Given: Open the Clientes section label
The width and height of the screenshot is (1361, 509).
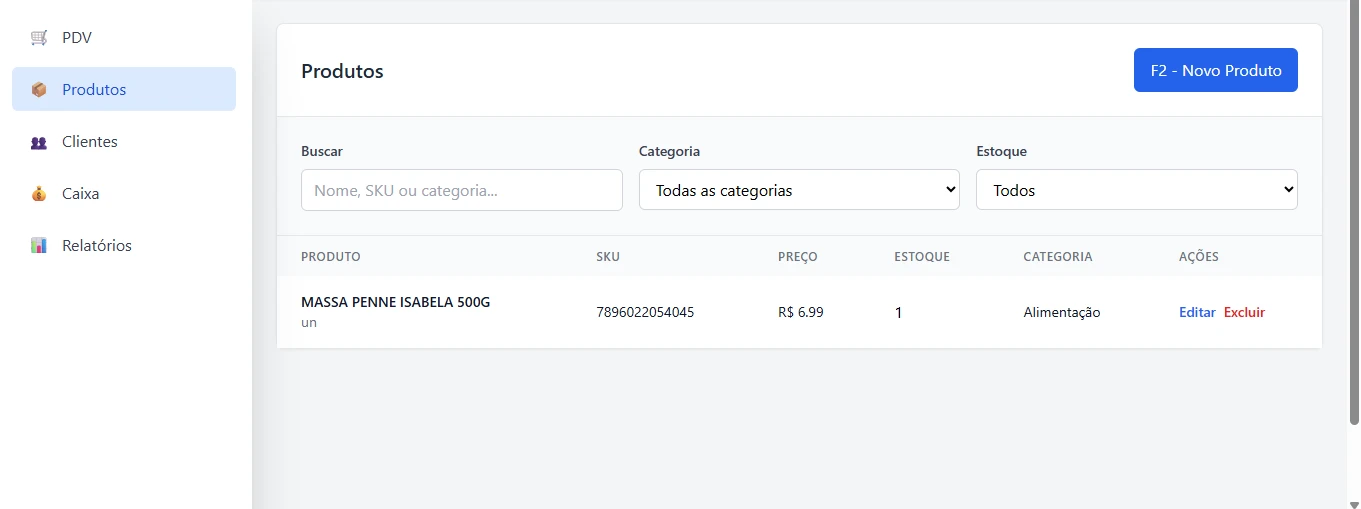Looking at the screenshot, I should coord(90,142).
